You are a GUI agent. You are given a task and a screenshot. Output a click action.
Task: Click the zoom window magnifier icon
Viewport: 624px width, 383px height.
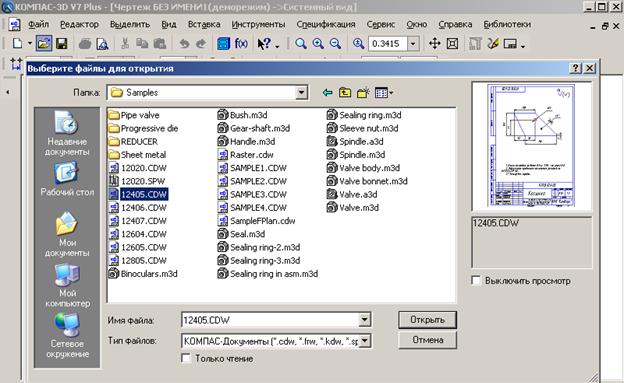coord(300,43)
